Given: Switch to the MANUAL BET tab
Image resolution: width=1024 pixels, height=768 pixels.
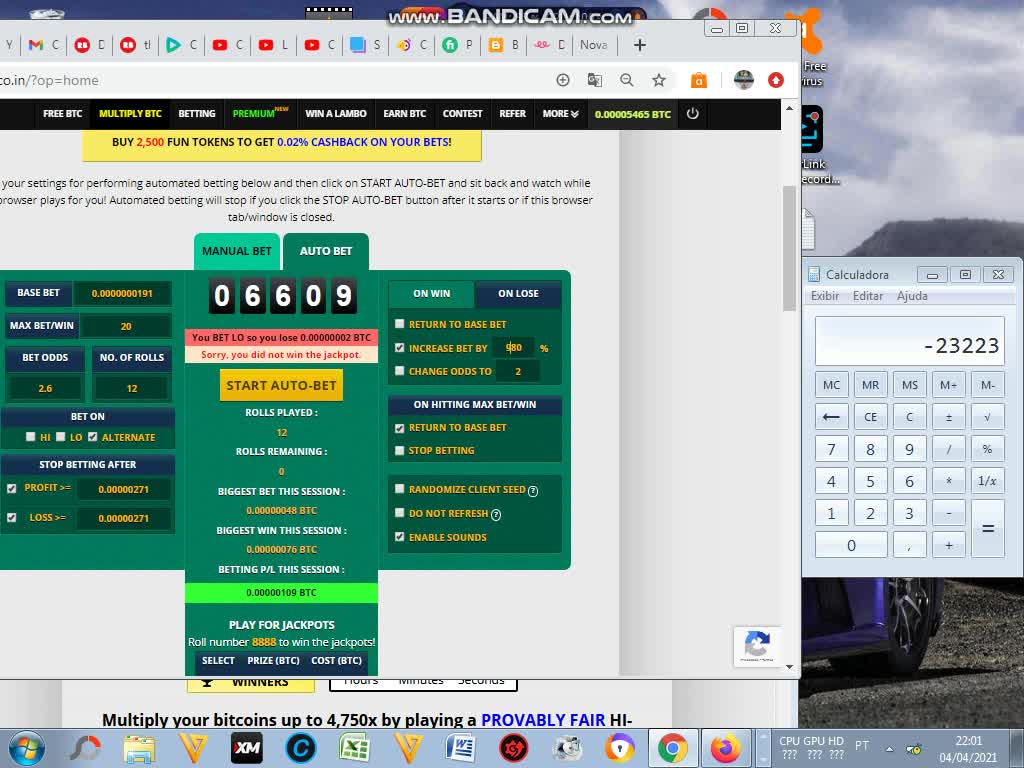Looking at the screenshot, I should 236,251.
